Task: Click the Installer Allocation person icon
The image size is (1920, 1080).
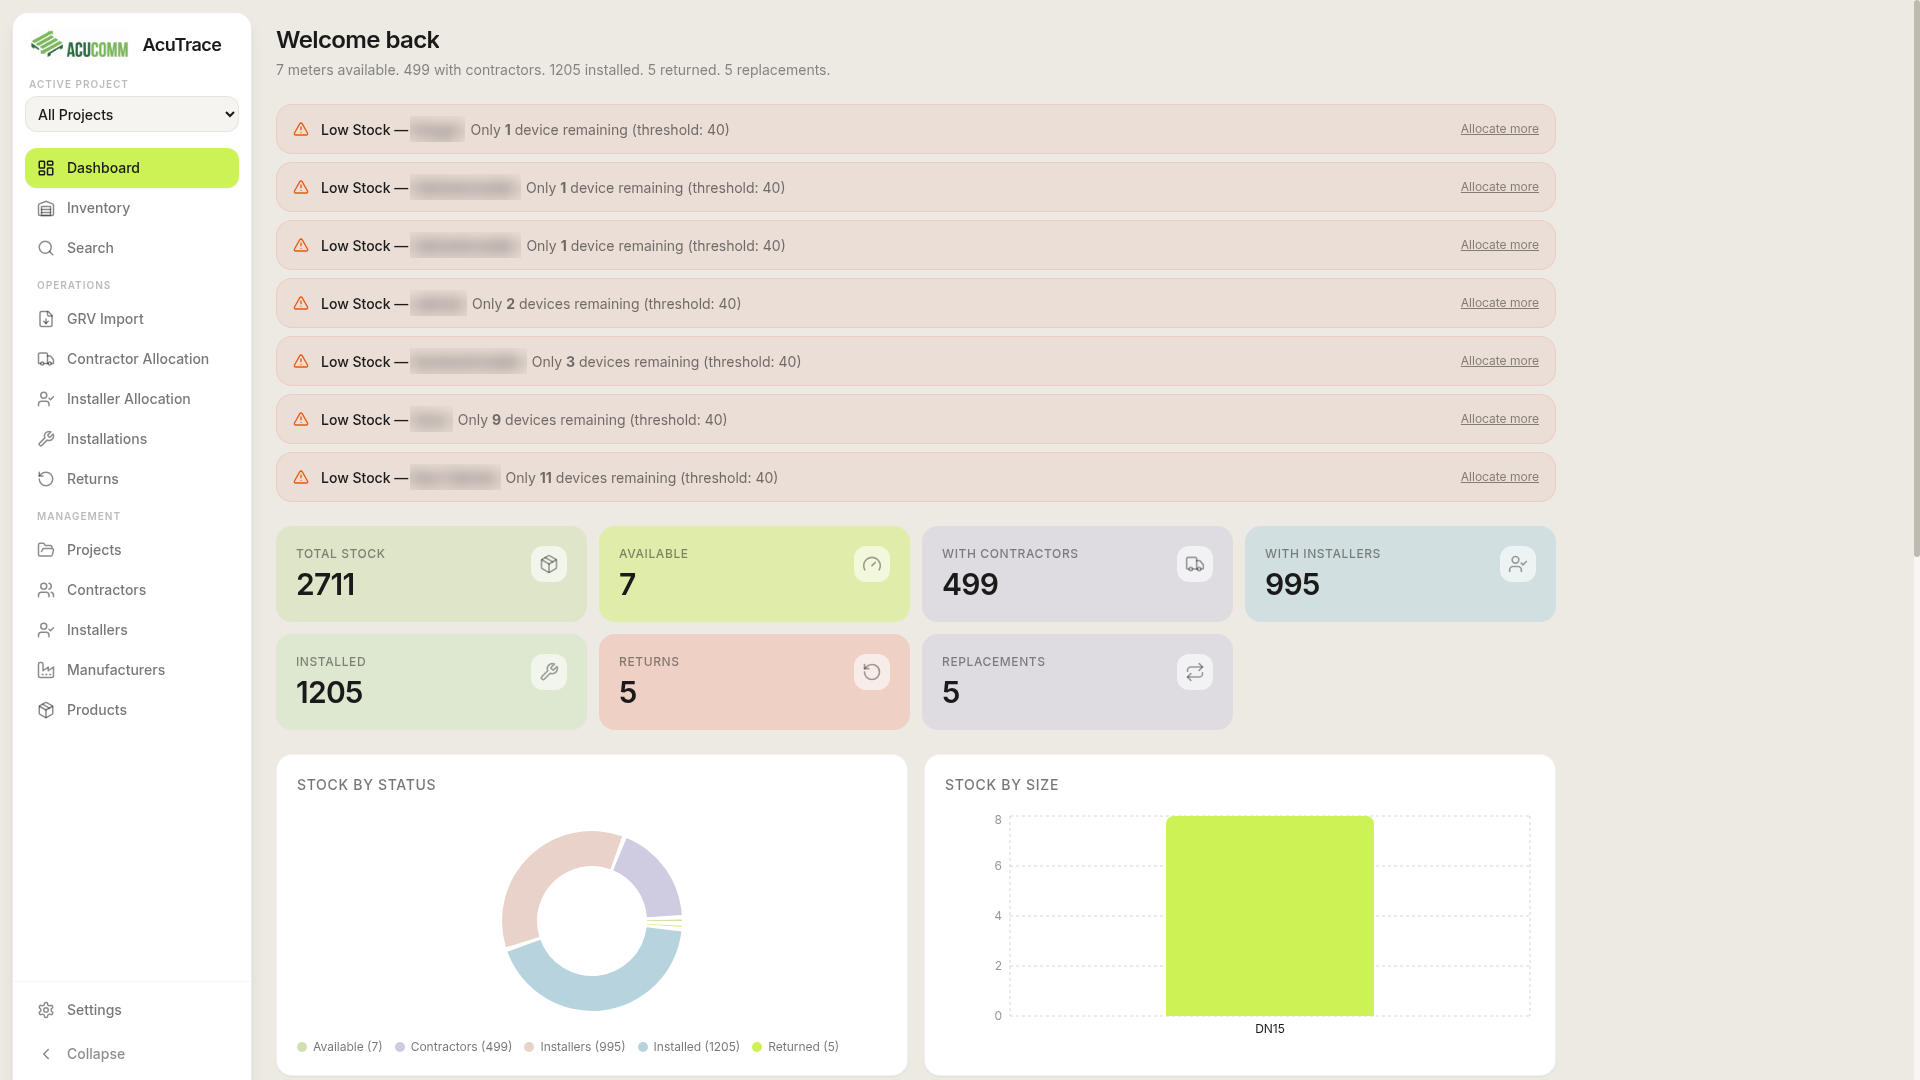Action: pyautogui.click(x=46, y=399)
